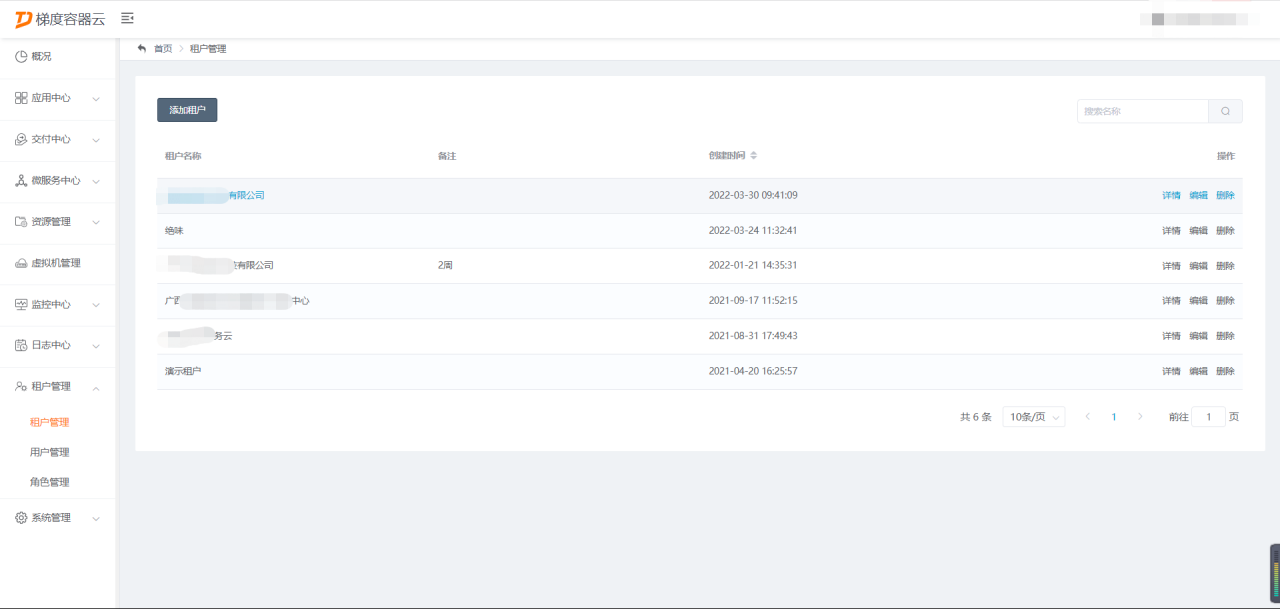This screenshot has width=1280, height=609.
Task: Select the 租户管理 submenu item
Action: click(50, 422)
